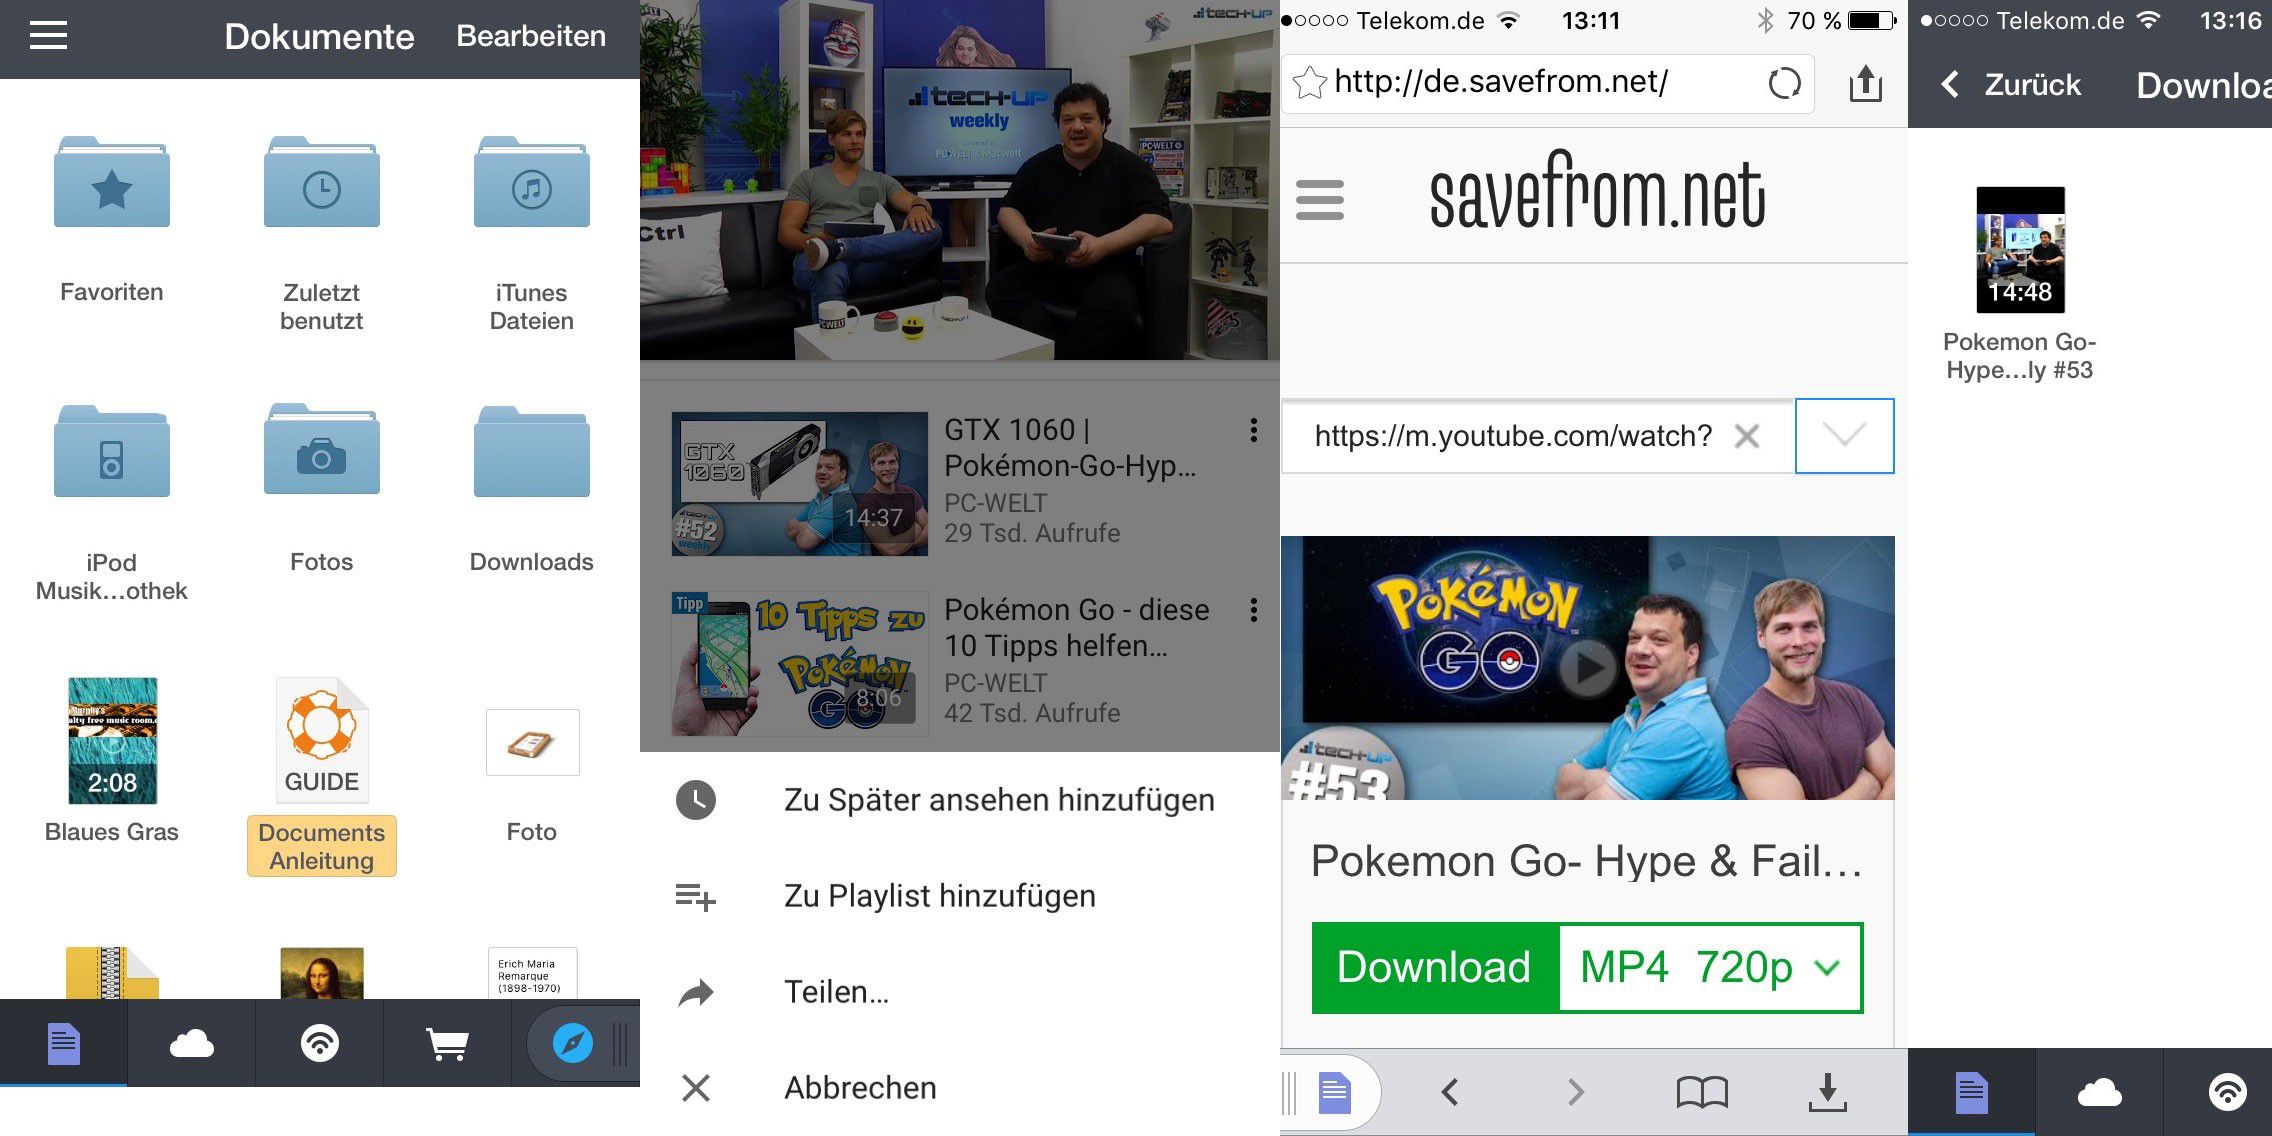Open the shopping cart purchases icon
Viewport: 2272px width, 1136px height.
click(446, 1043)
